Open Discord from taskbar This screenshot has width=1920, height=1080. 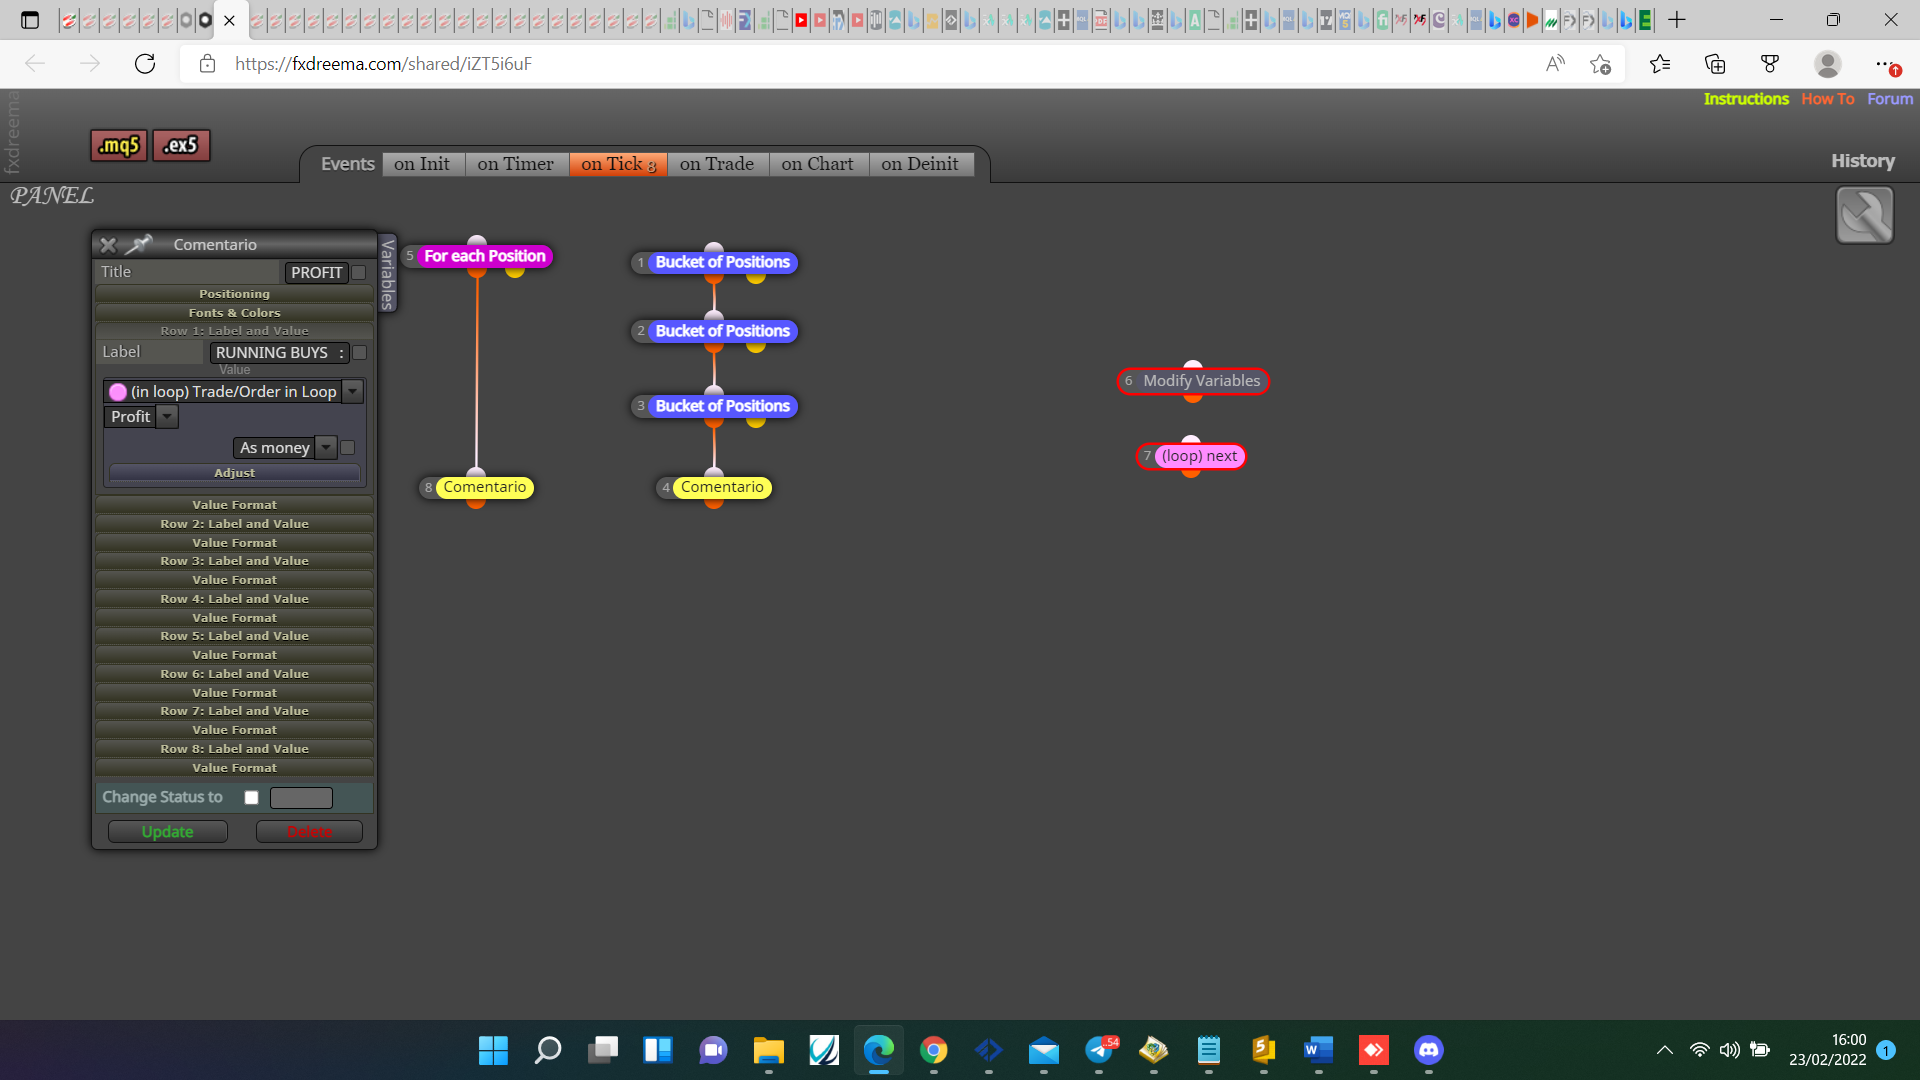point(1428,1050)
